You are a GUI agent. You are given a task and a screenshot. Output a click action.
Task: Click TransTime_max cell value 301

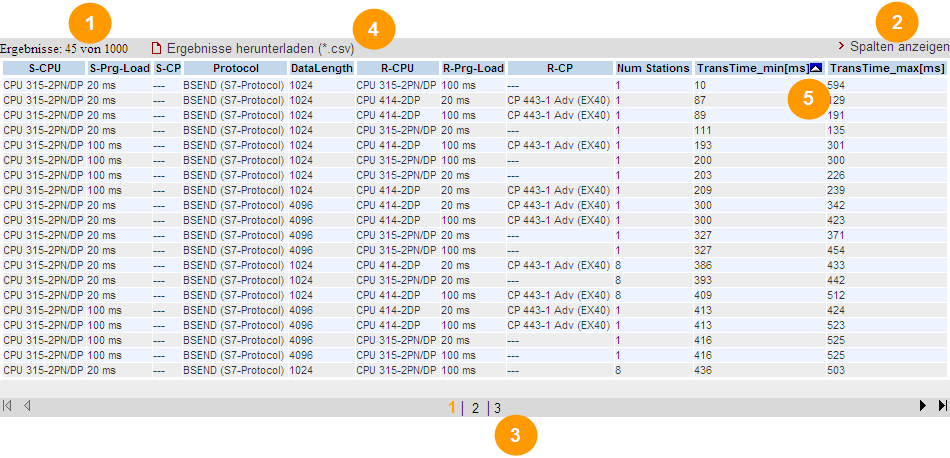click(x=836, y=145)
